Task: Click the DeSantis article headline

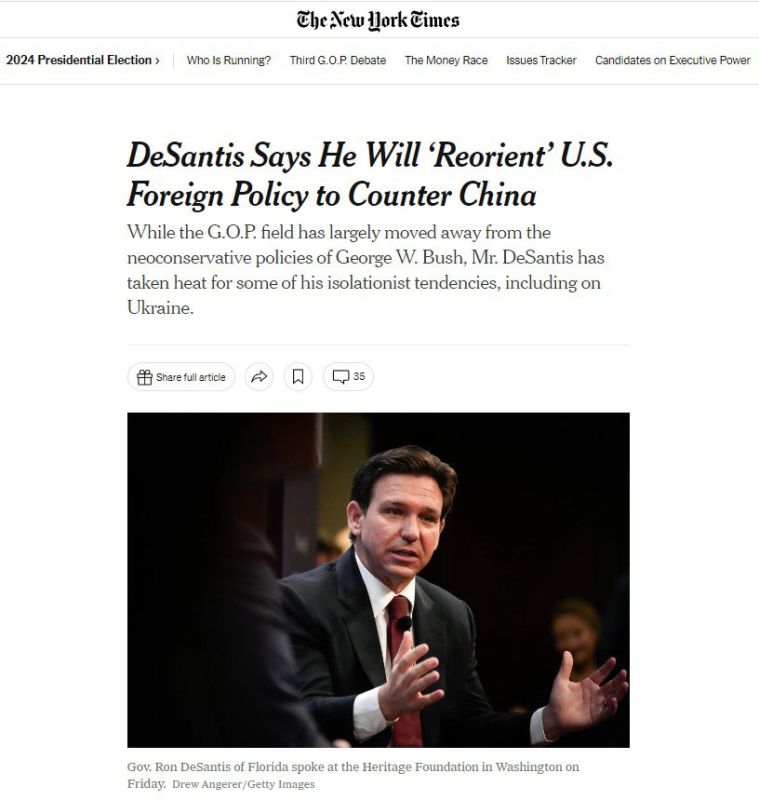Action: (x=370, y=175)
